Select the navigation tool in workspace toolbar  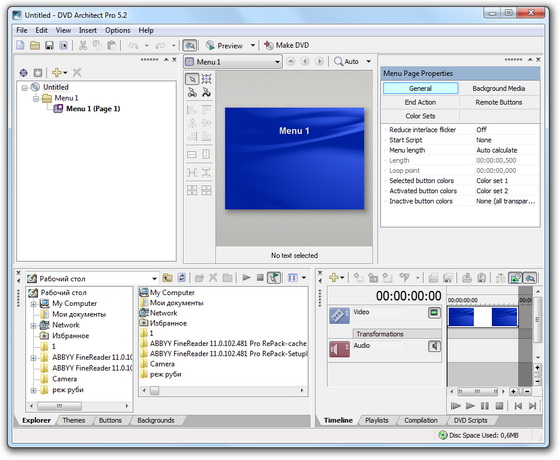(x=192, y=92)
